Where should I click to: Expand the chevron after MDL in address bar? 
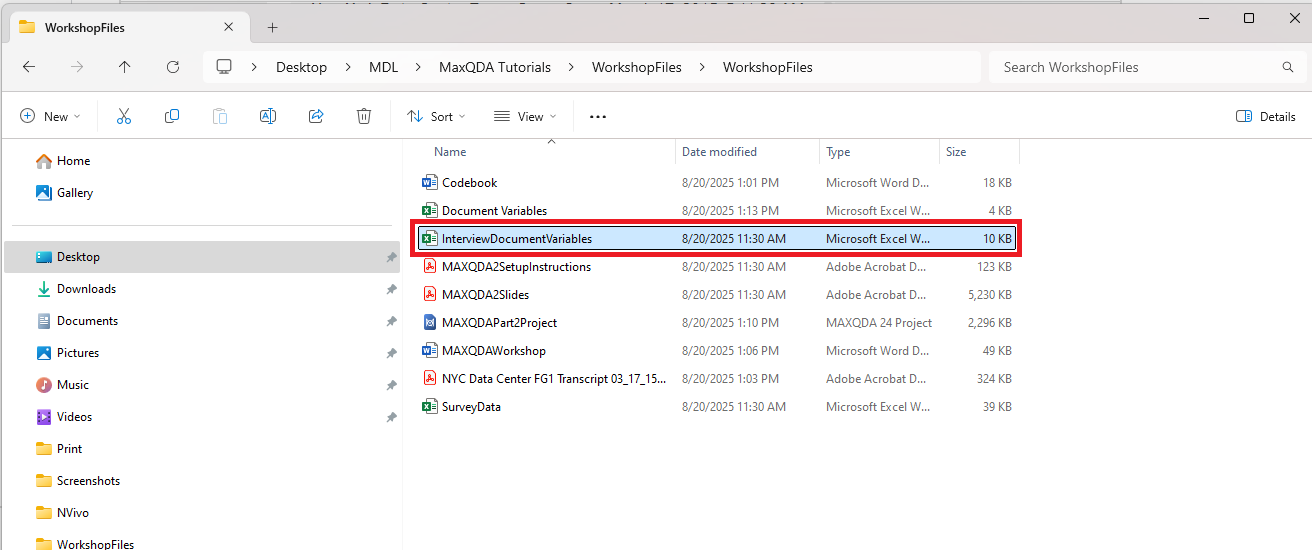click(418, 67)
